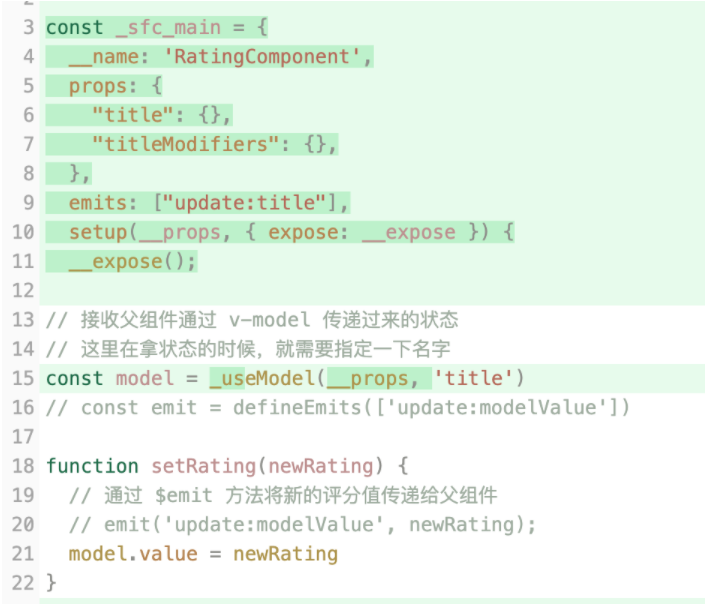Click the props keyword on line 5
This screenshot has height=604, width=708.
[98, 86]
